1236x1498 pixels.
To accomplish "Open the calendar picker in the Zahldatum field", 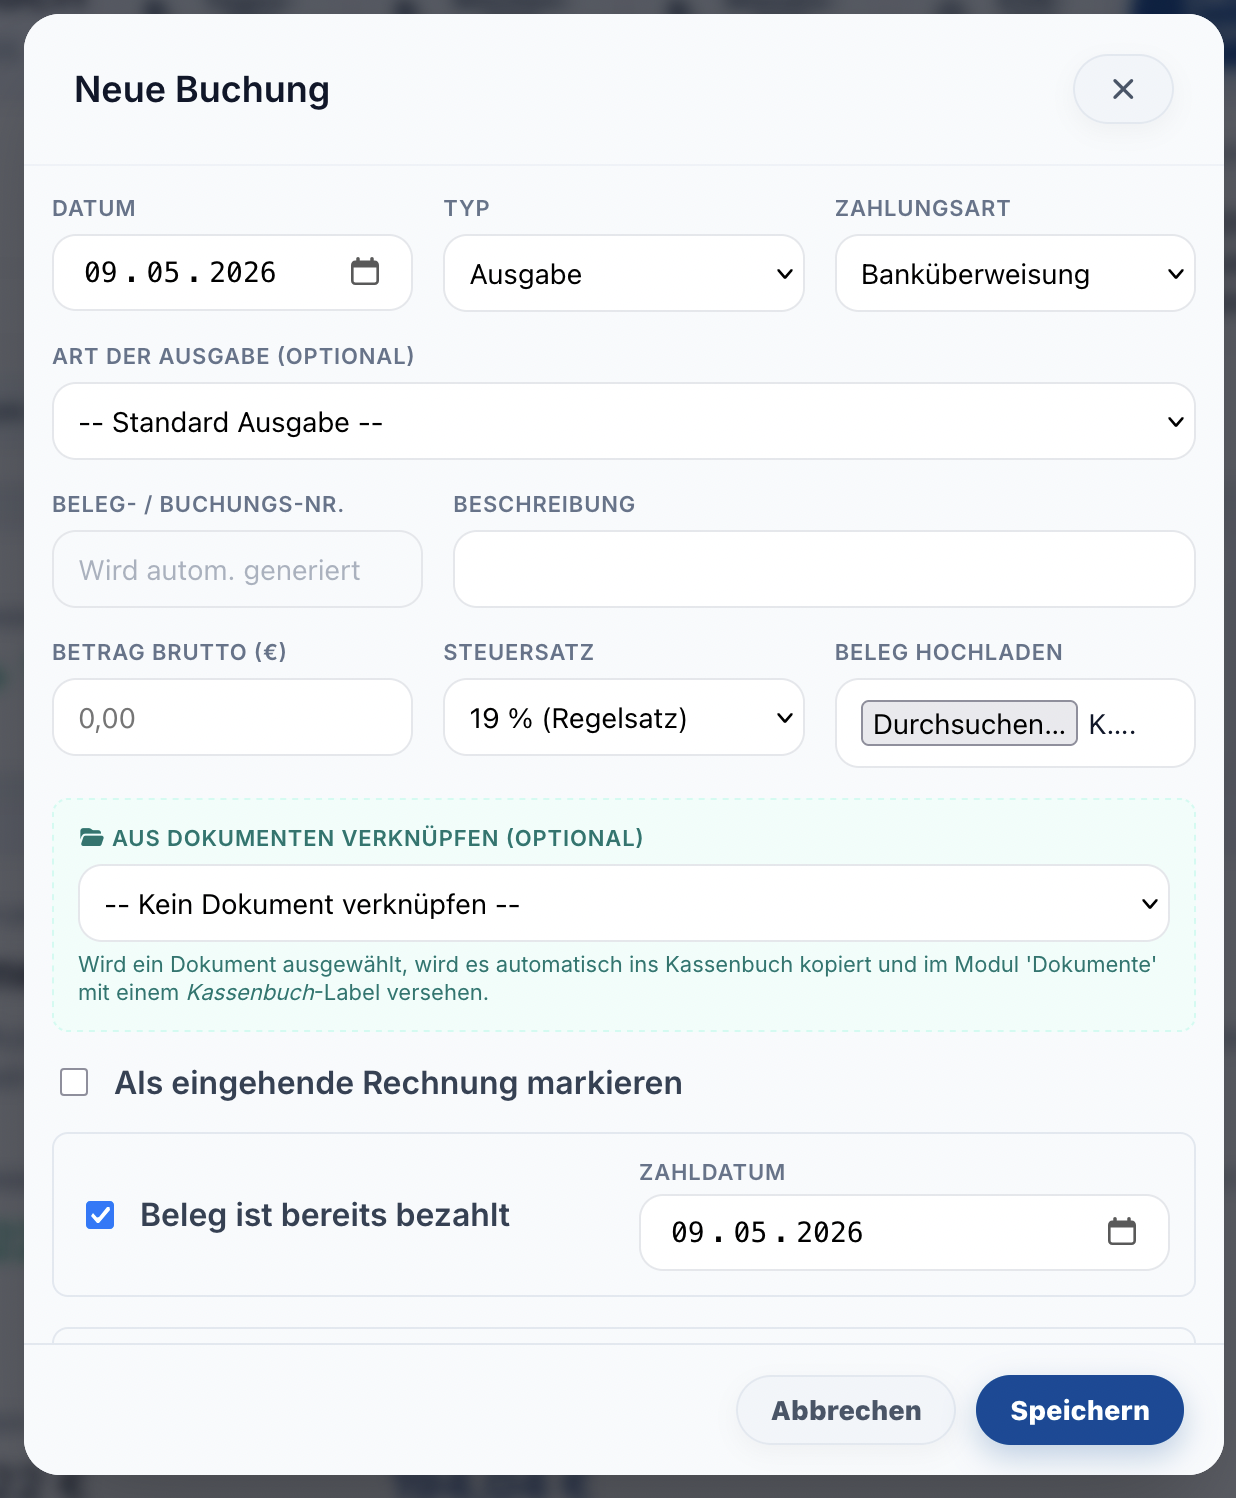I will coord(1122,1231).
